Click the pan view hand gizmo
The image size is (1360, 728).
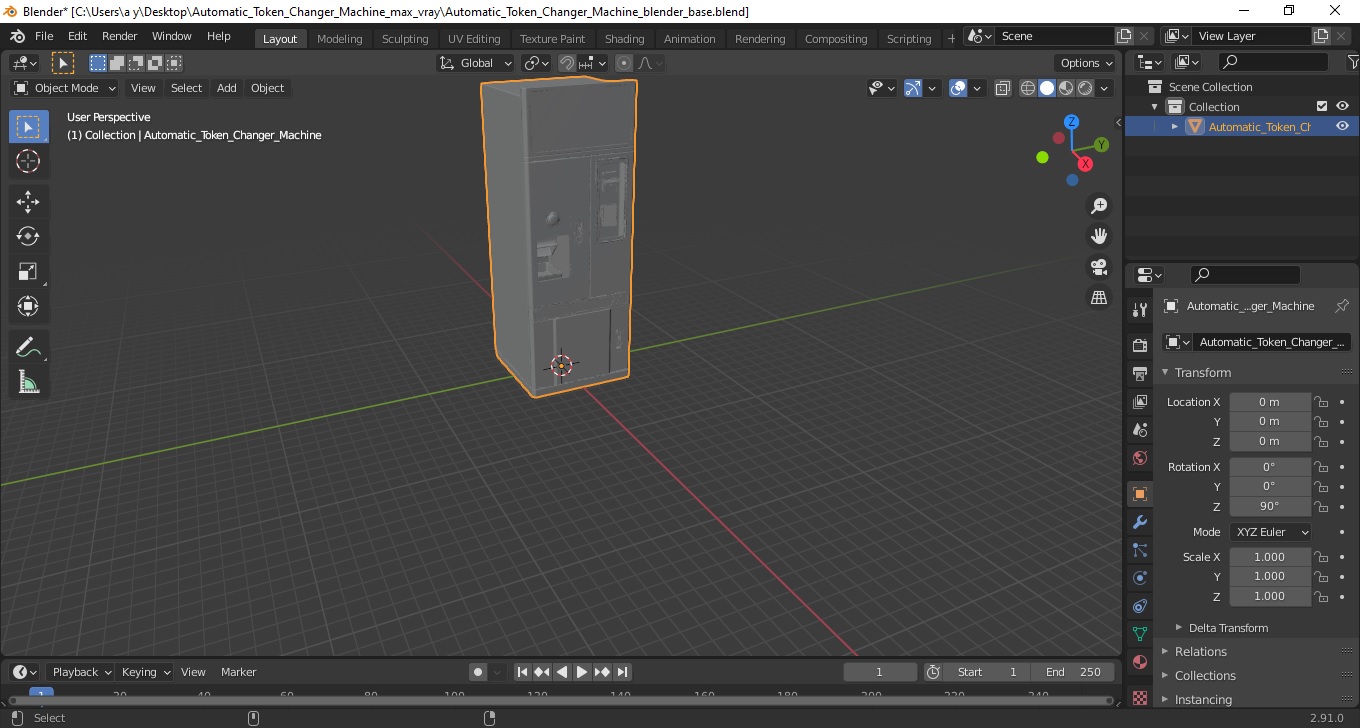1099,236
